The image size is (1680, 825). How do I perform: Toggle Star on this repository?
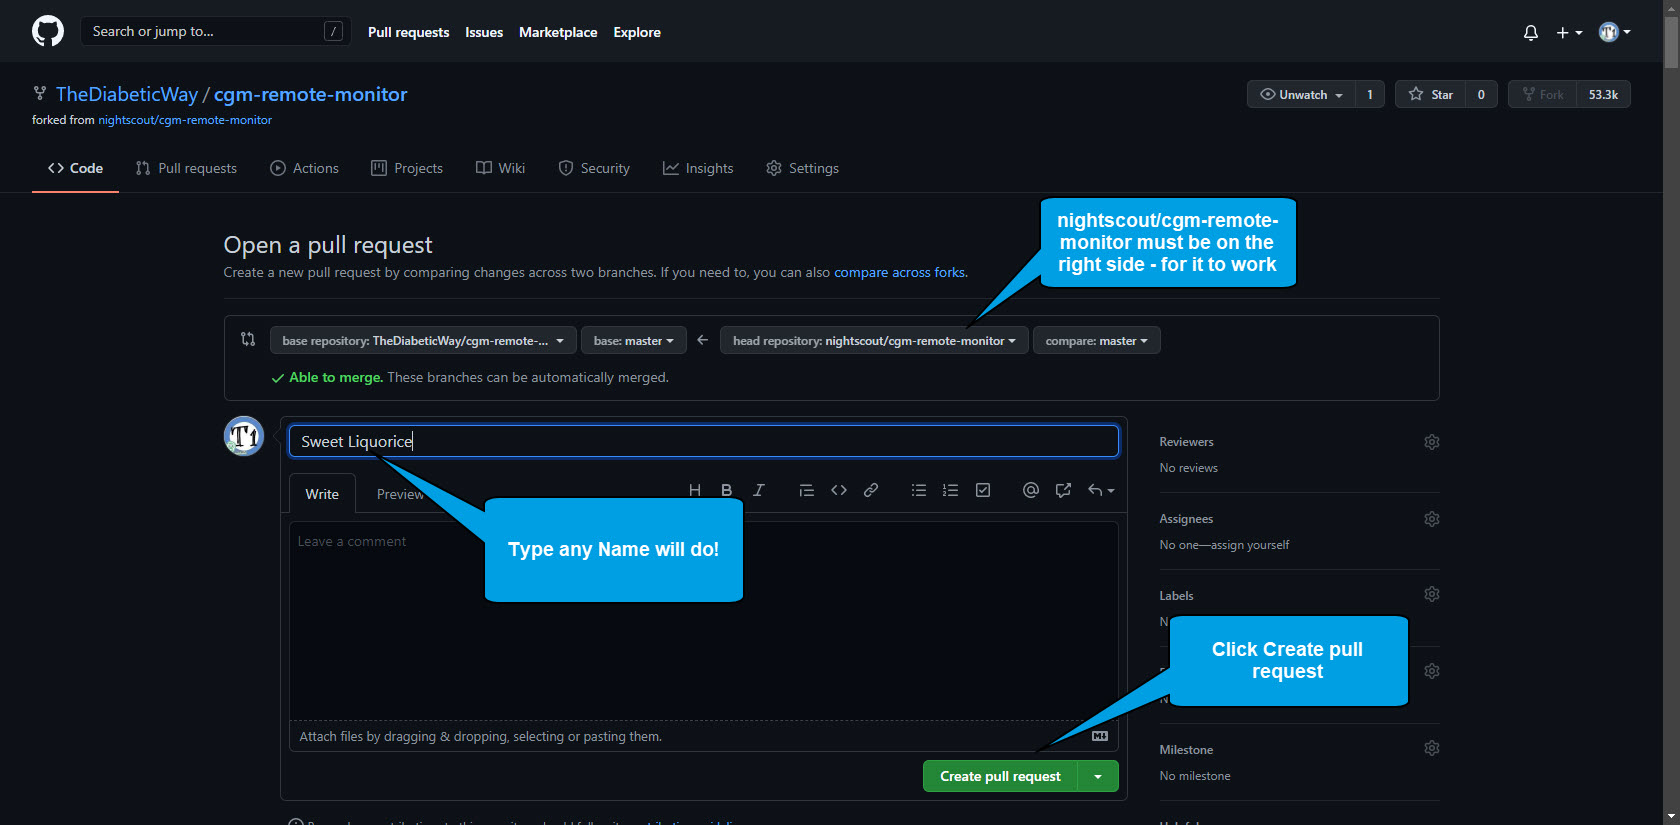tap(1431, 94)
